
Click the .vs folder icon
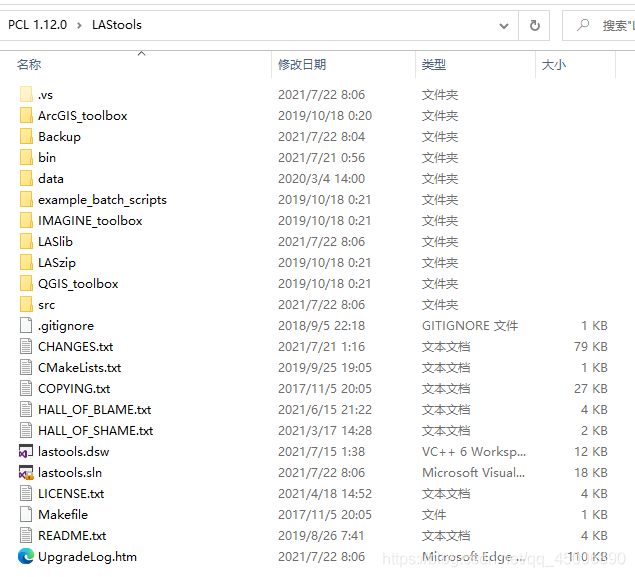pos(26,94)
